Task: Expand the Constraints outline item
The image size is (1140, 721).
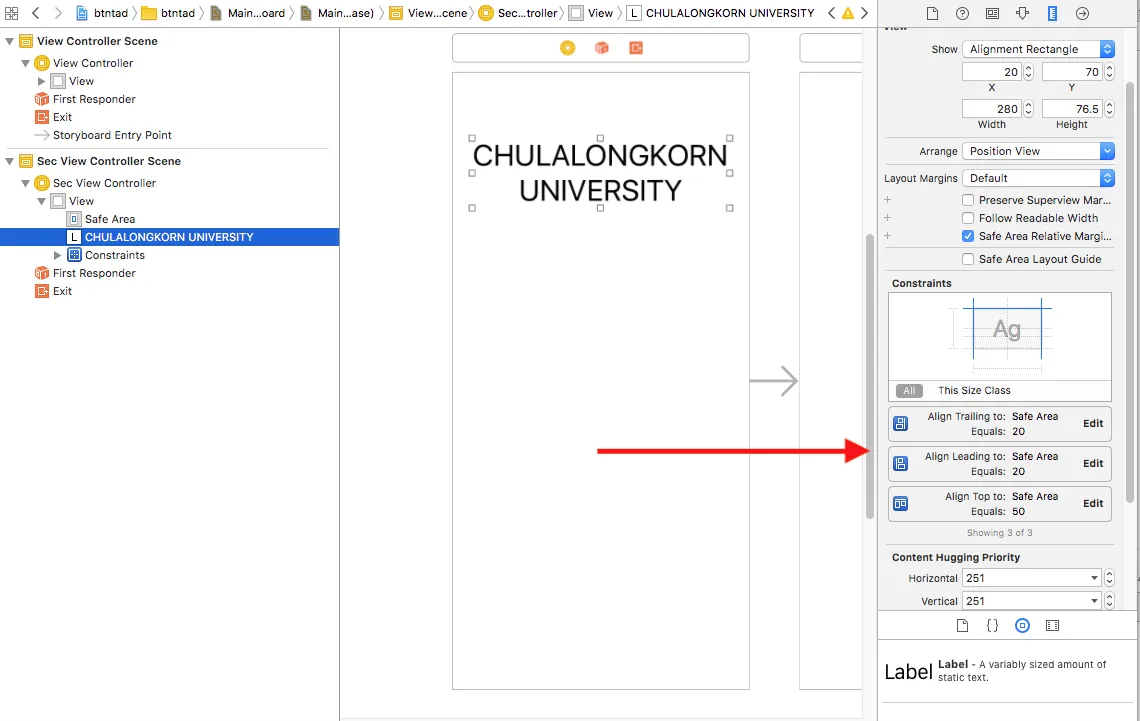Action: (57, 255)
